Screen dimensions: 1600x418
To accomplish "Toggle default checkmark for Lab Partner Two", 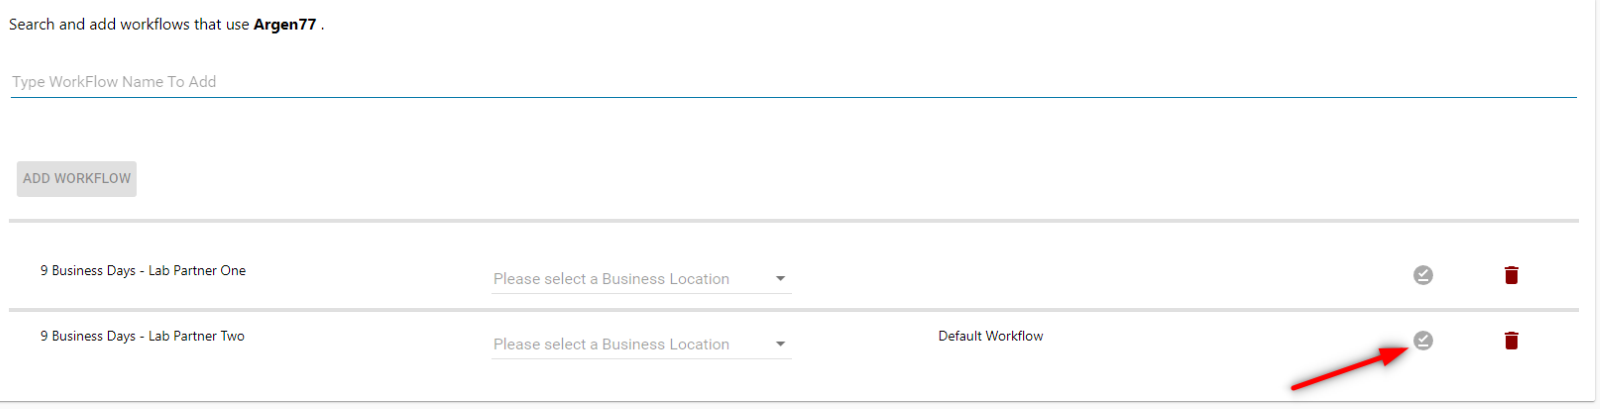I will pos(1423,341).
